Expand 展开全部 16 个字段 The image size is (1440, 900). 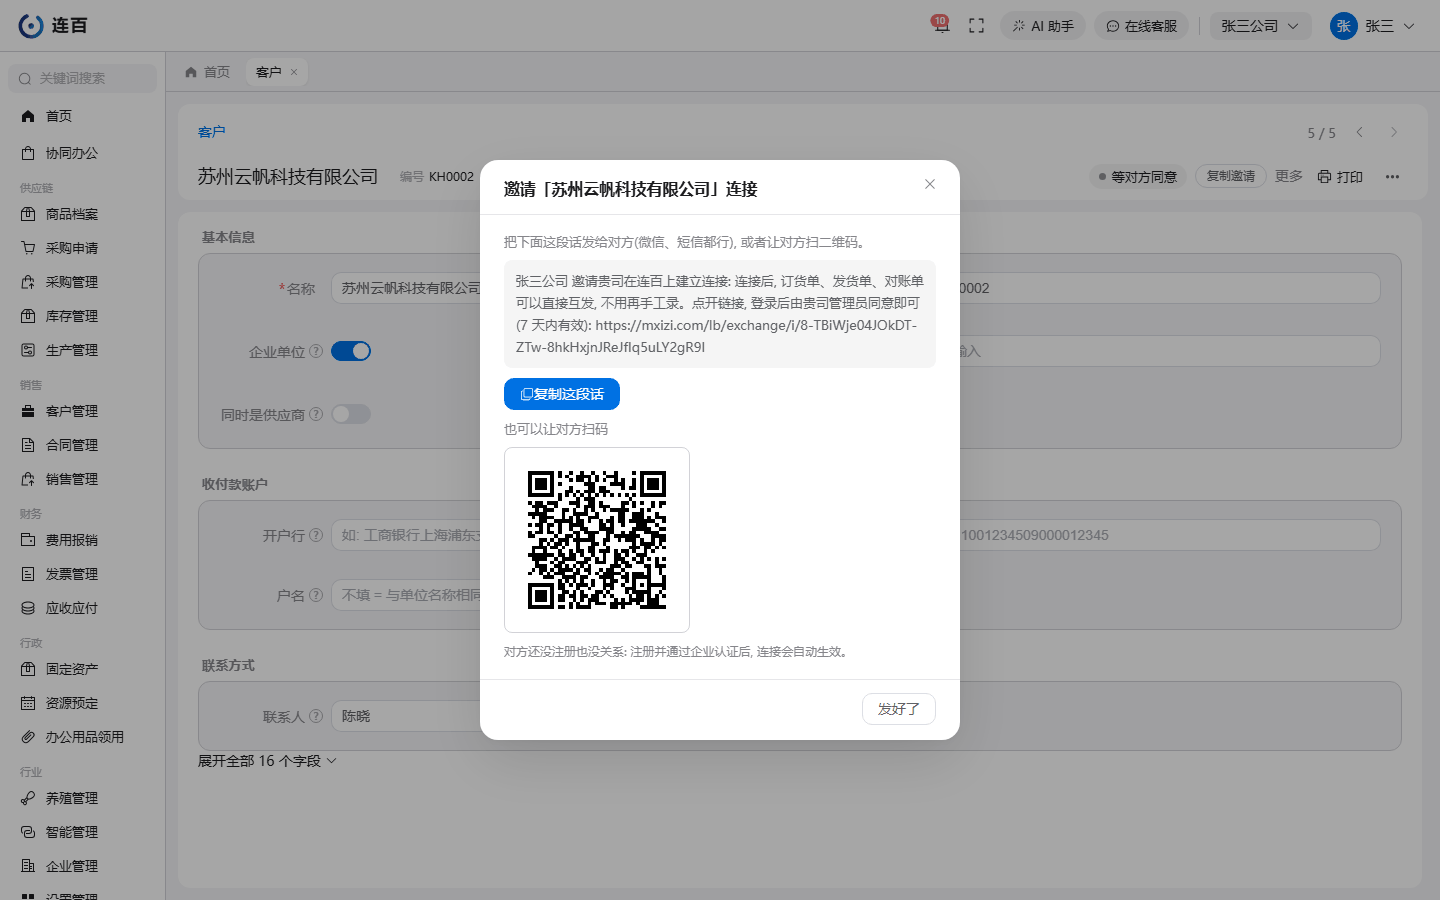coord(267,761)
